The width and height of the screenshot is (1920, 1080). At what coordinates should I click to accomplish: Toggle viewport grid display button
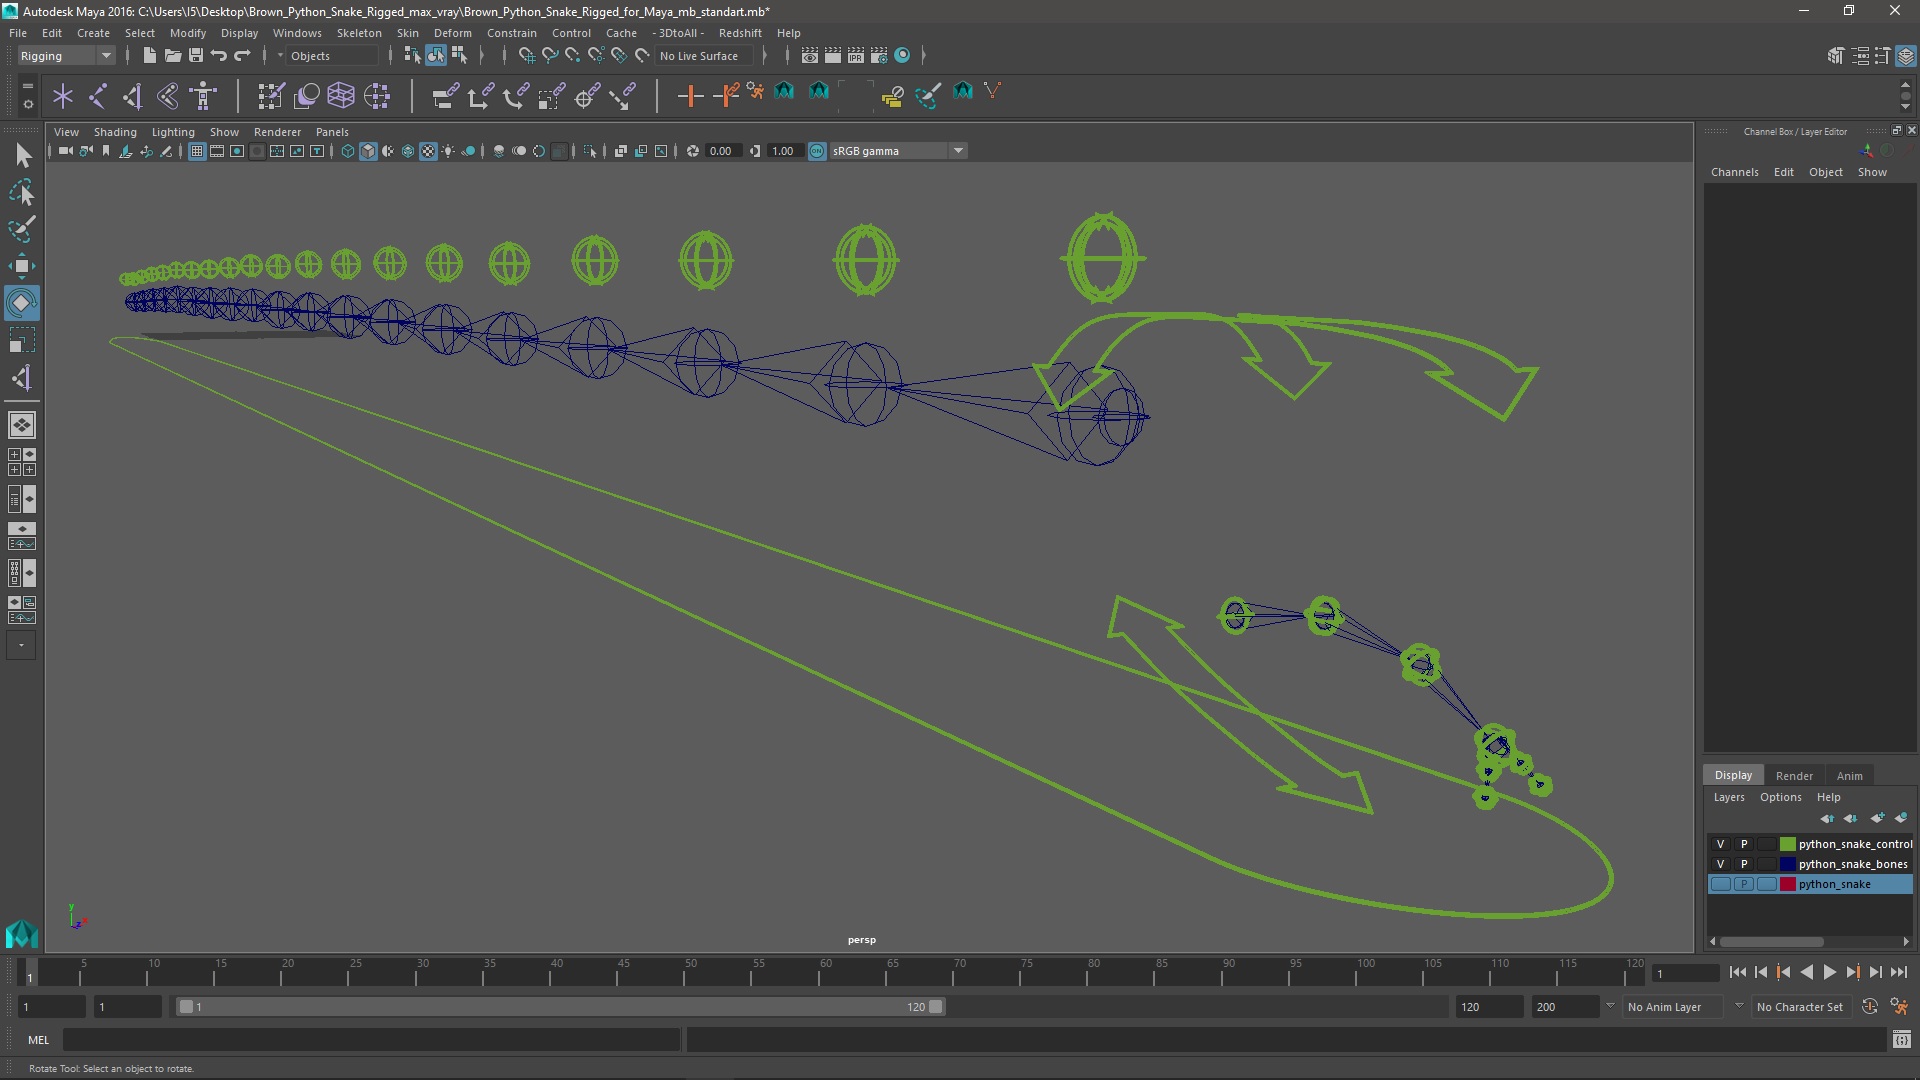point(197,151)
